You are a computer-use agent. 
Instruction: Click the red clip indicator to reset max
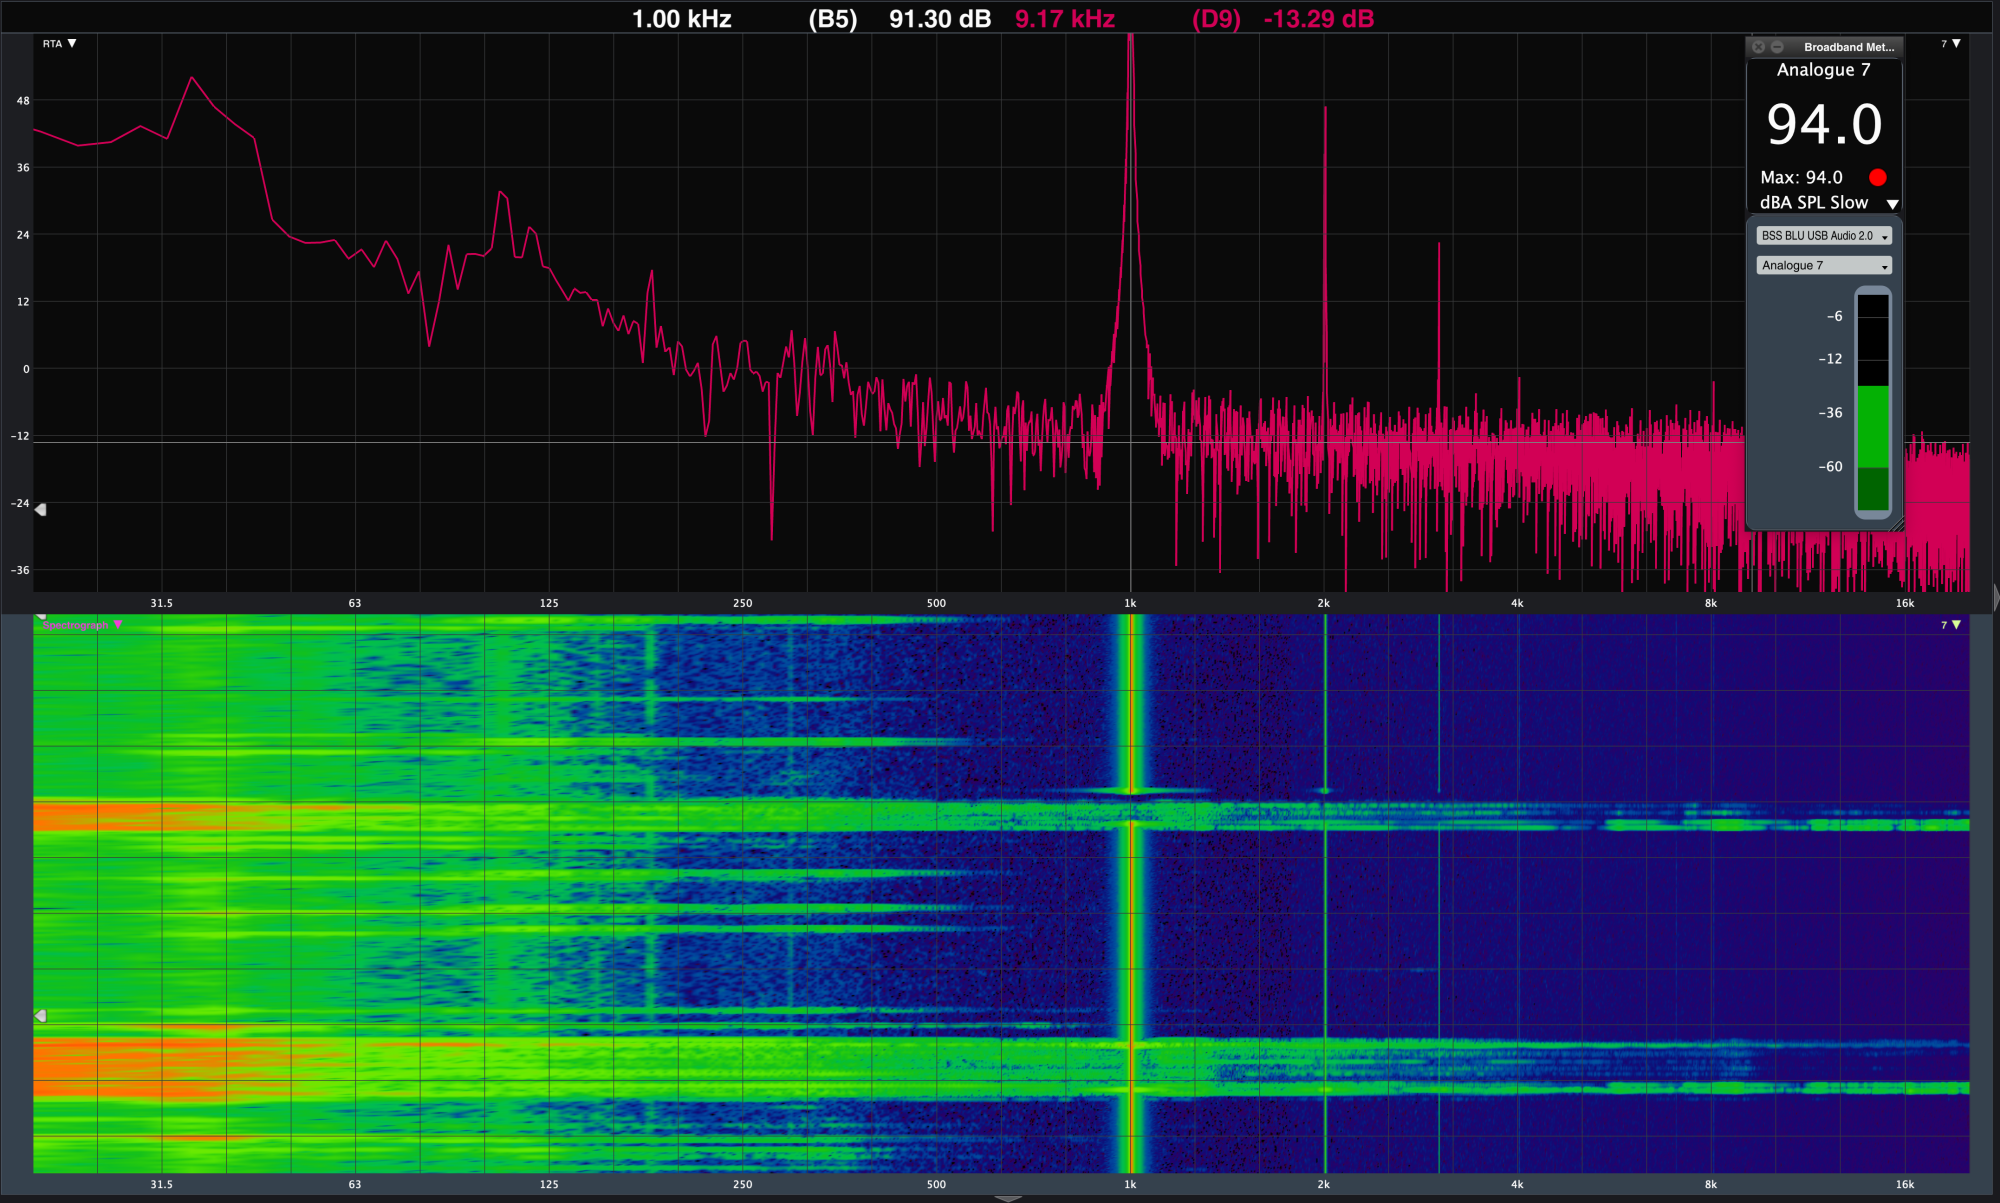[x=1877, y=177]
